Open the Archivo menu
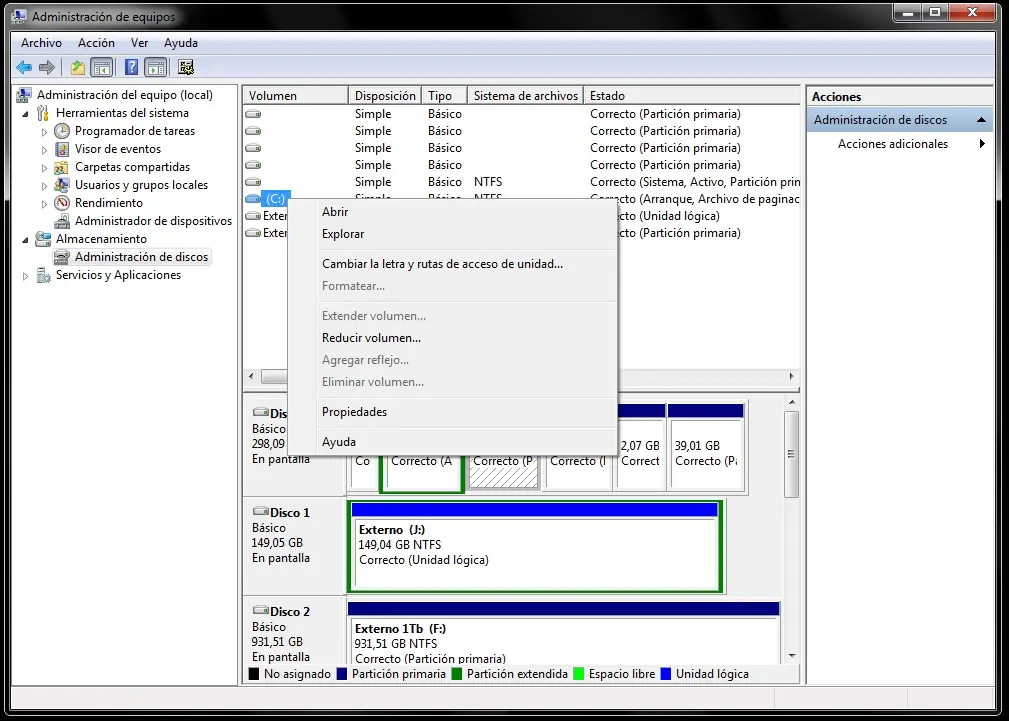The image size is (1009, 721). (41, 43)
